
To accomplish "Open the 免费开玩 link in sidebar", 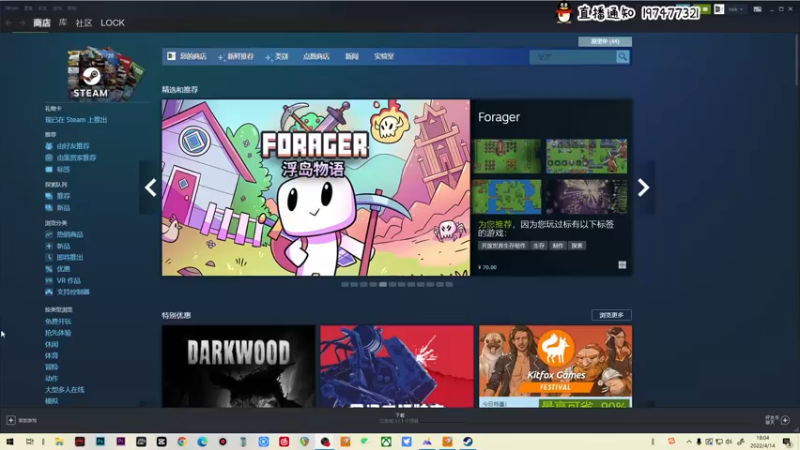I will [58, 321].
